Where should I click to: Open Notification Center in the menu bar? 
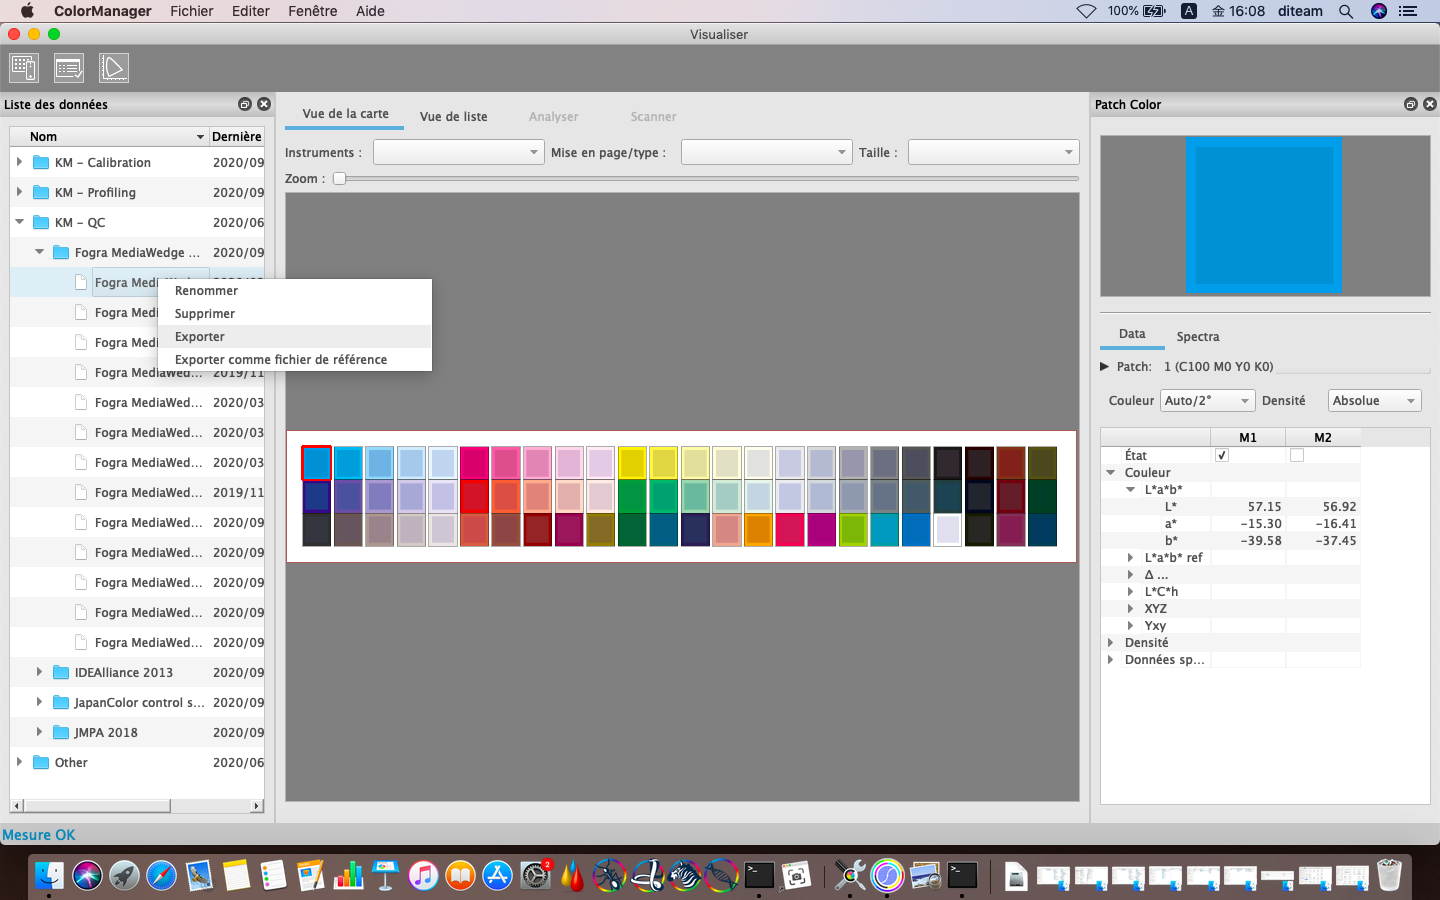tap(1408, 11)
